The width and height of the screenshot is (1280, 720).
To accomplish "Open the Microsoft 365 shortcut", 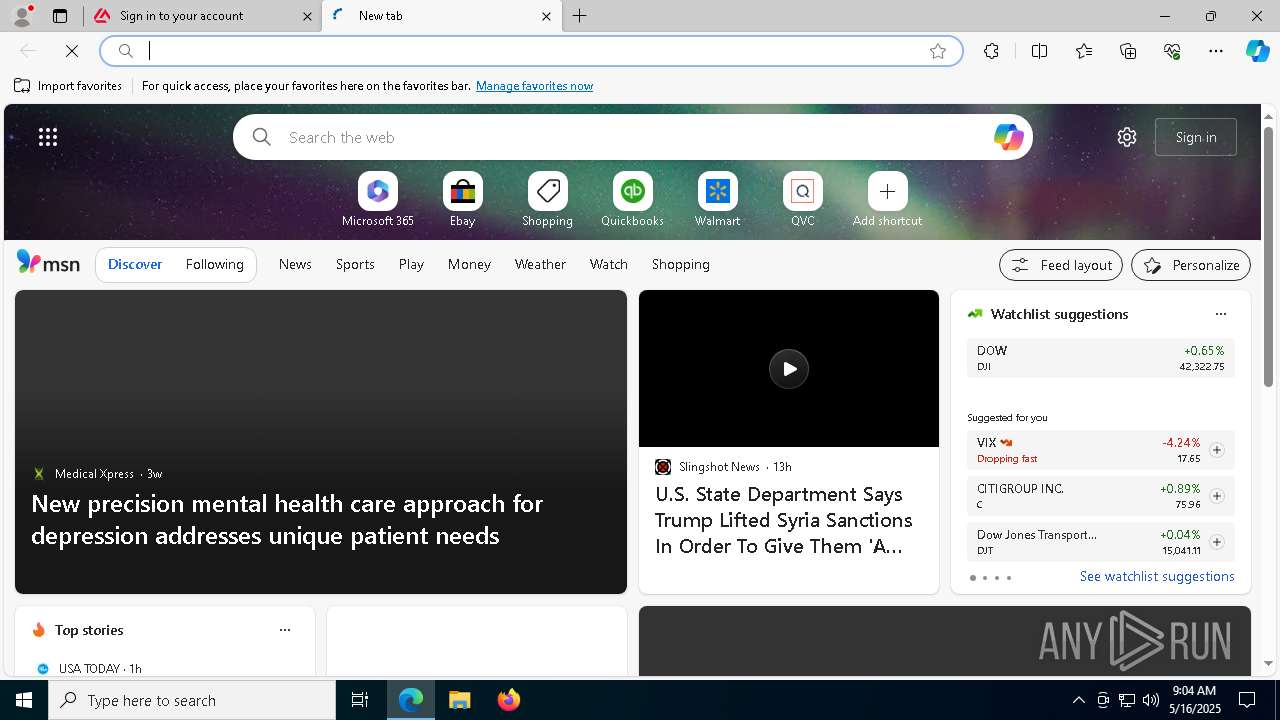I will pos(378,199).
